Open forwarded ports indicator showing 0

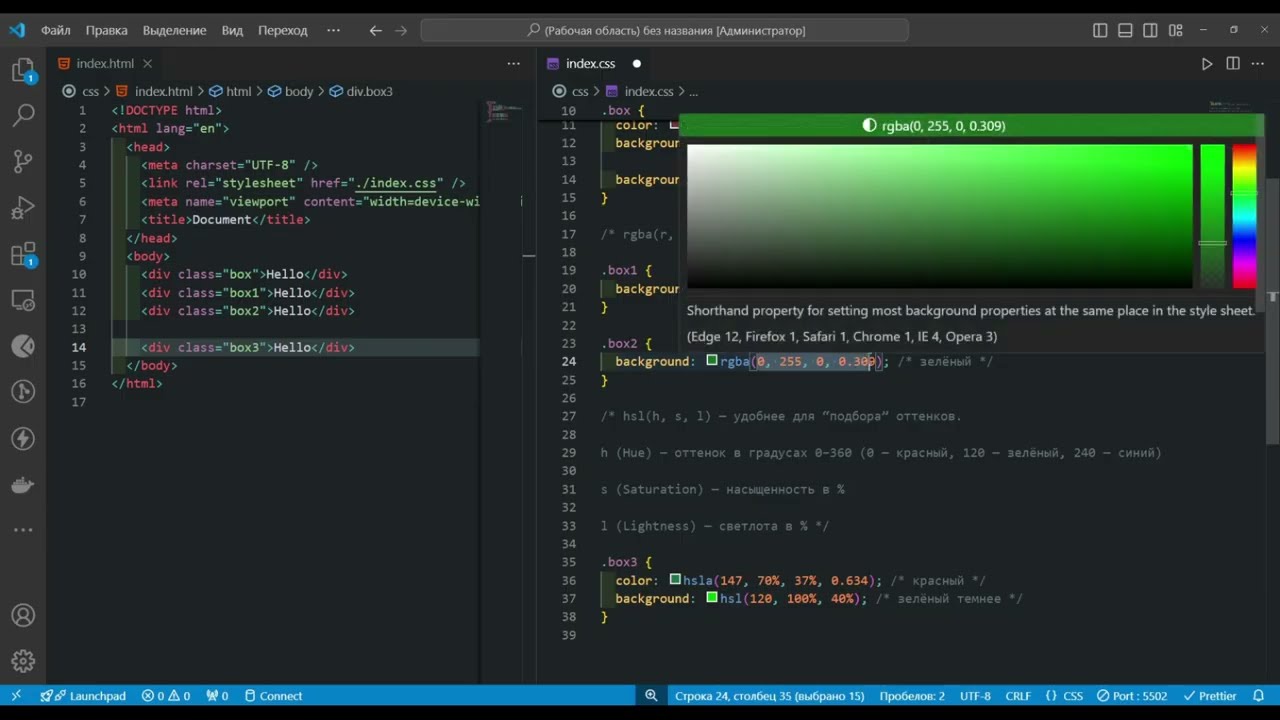217,696
